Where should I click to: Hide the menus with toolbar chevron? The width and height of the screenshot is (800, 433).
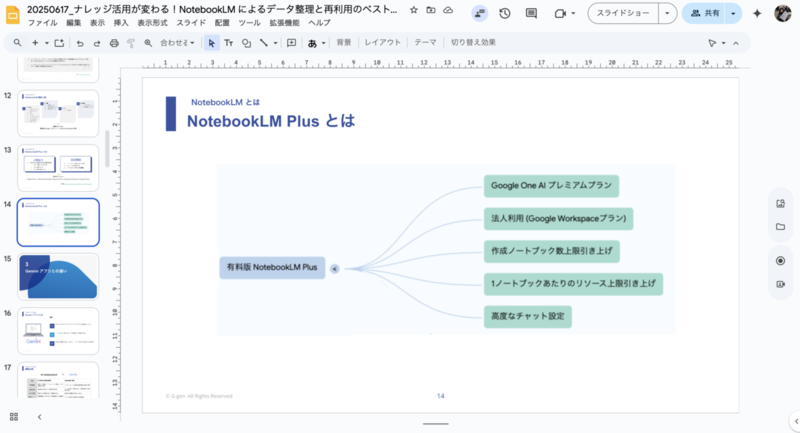click(736, 43)
